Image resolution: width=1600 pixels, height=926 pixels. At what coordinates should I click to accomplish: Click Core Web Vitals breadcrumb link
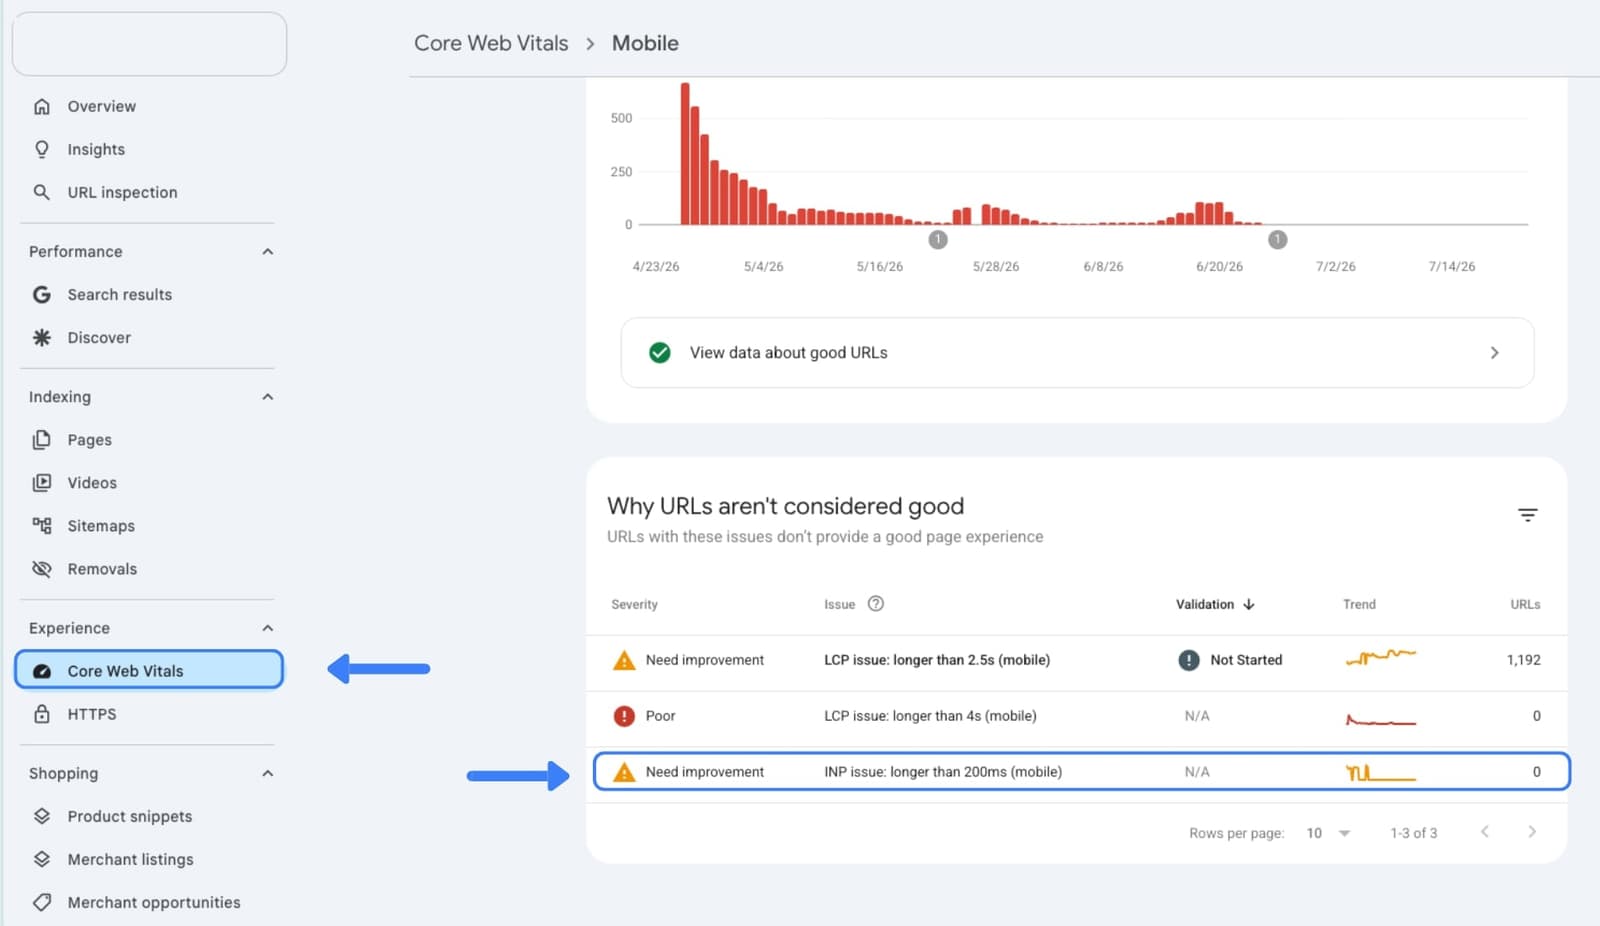(x=491, y=43)
